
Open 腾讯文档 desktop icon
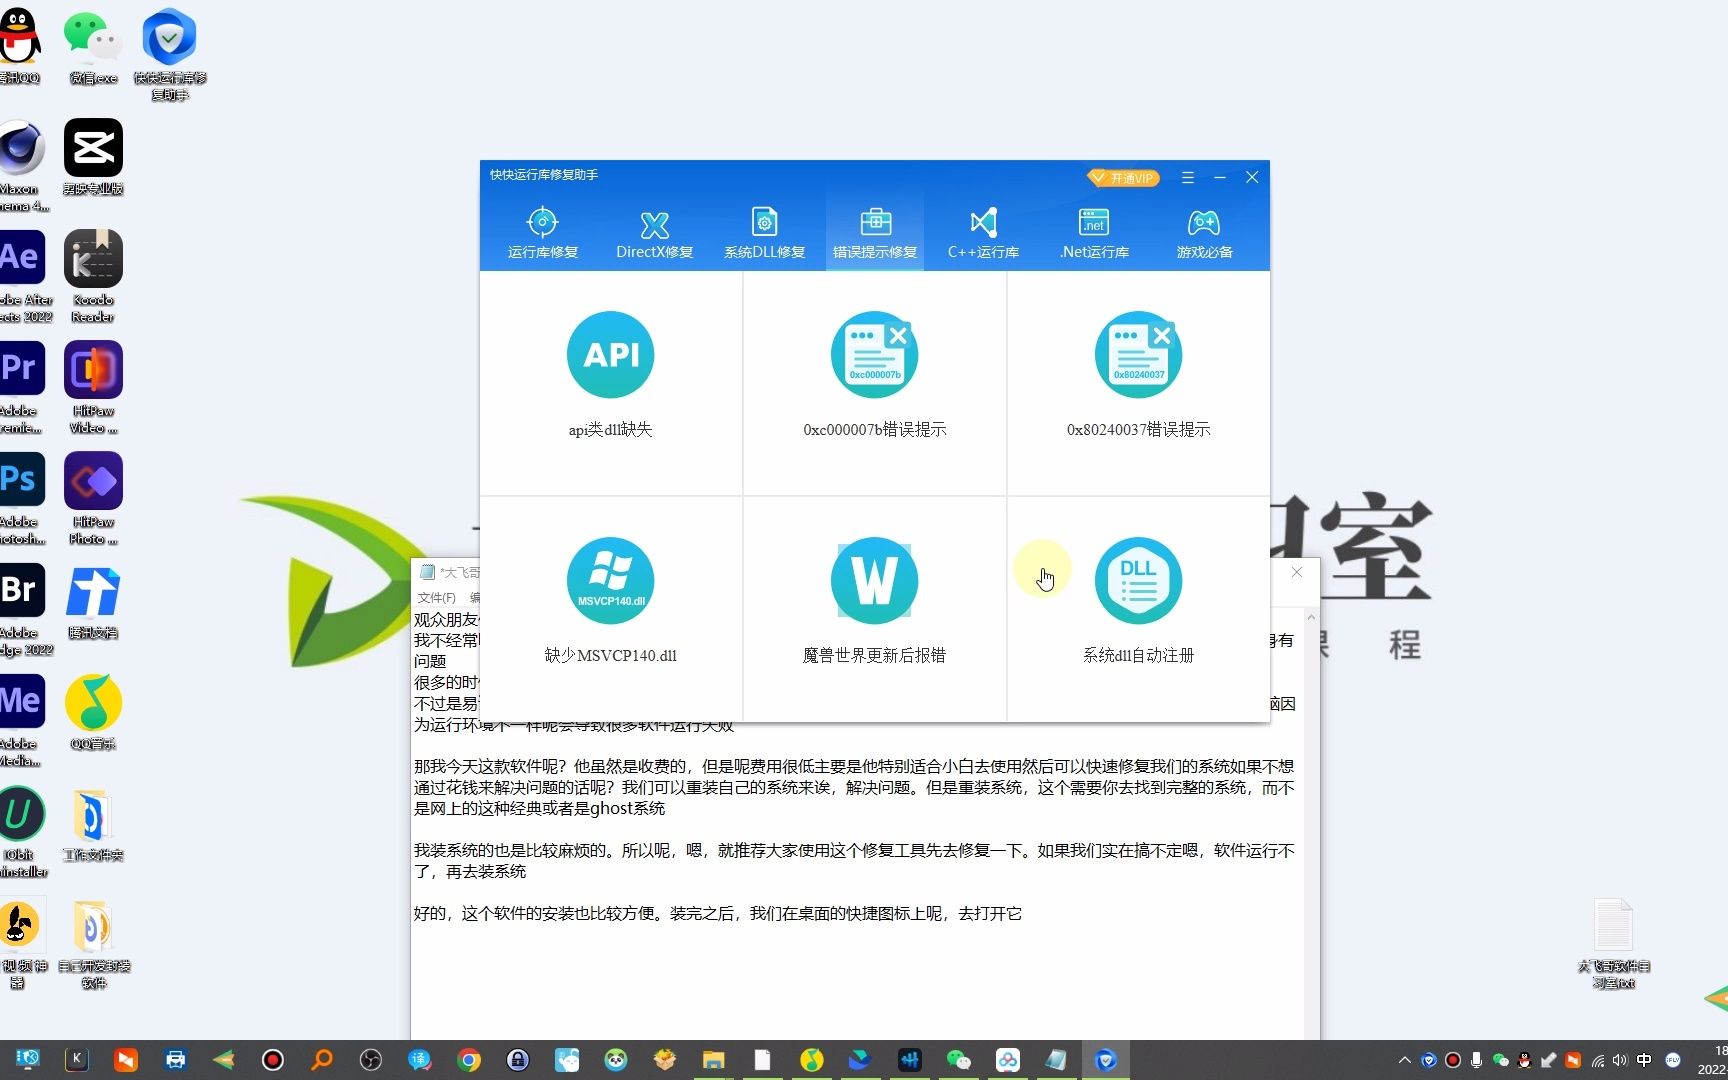tap(93, 602)
